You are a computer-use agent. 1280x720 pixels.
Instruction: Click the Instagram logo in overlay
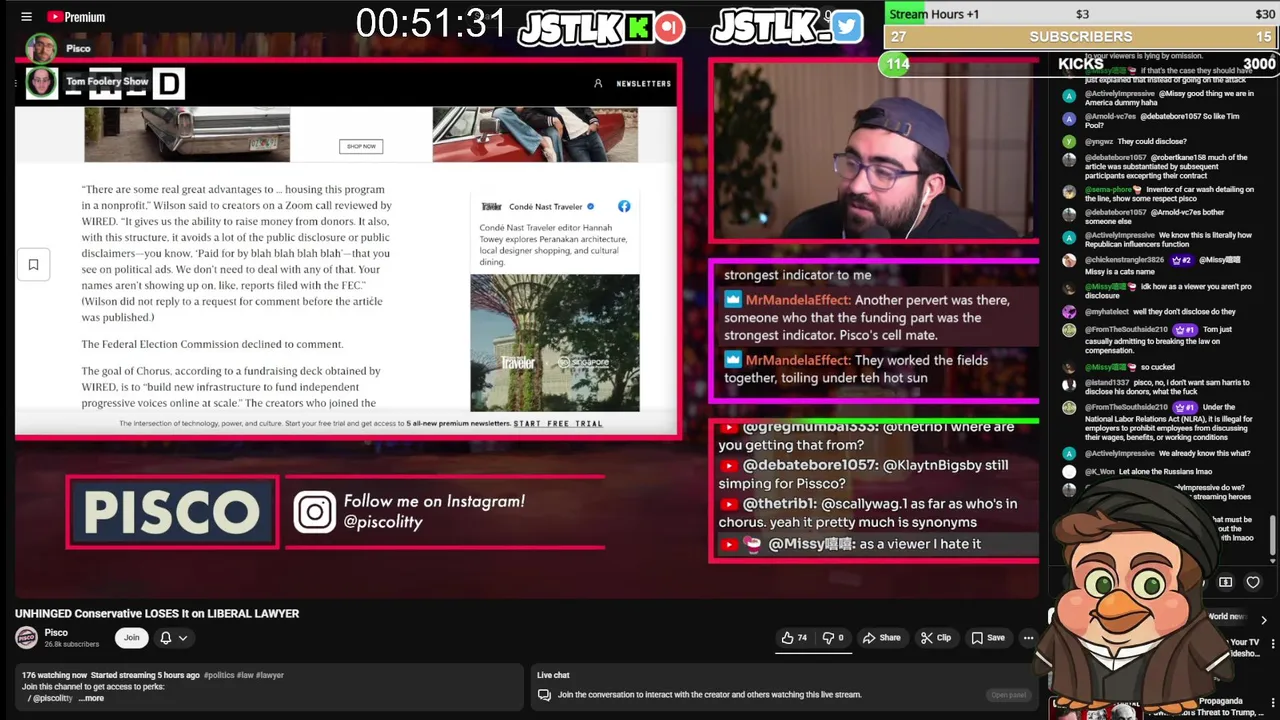(315, 512)
